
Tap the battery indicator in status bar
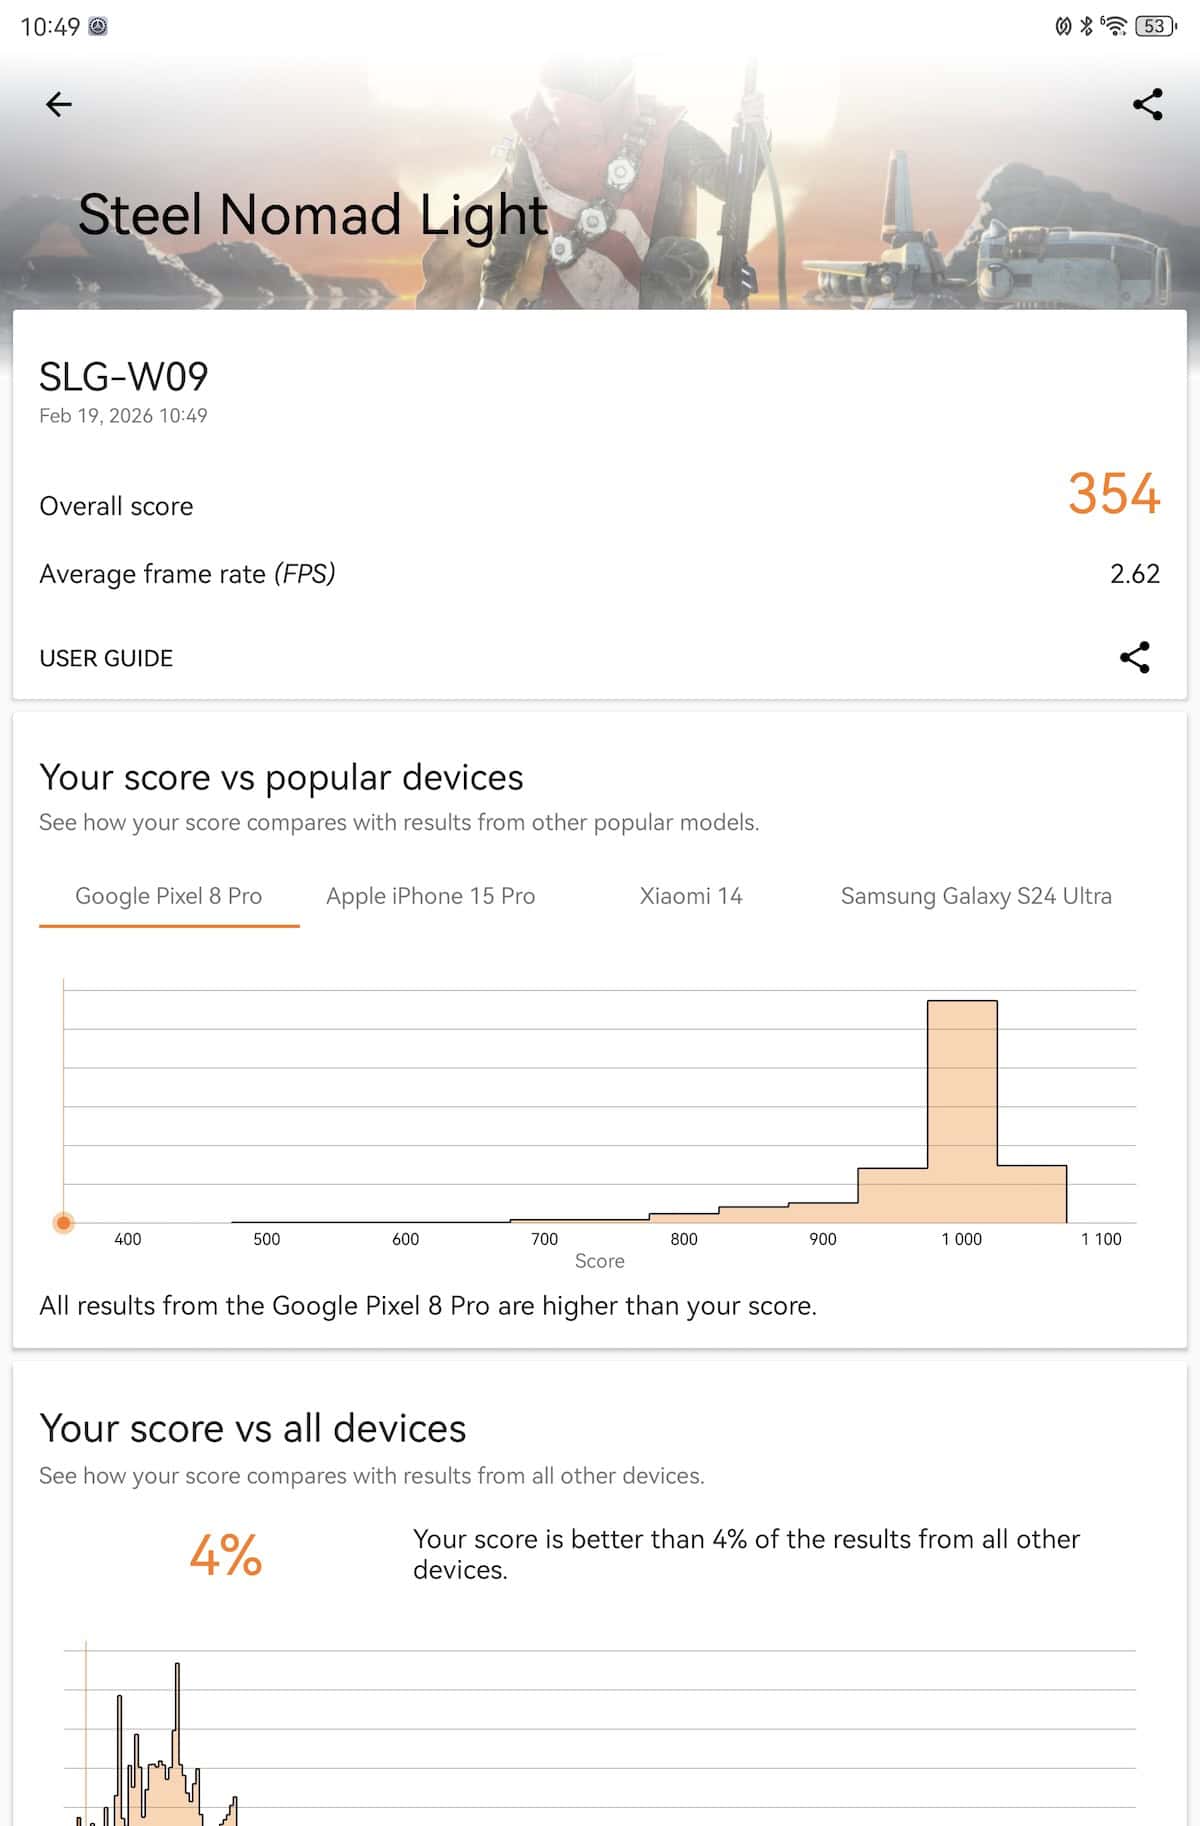tap(1155, 26)
